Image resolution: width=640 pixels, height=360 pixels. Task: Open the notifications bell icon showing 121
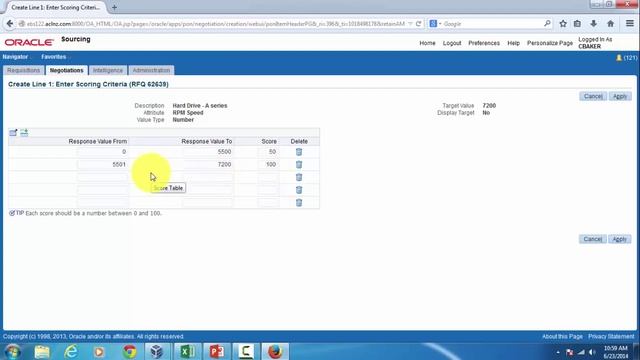coord(619,58)
